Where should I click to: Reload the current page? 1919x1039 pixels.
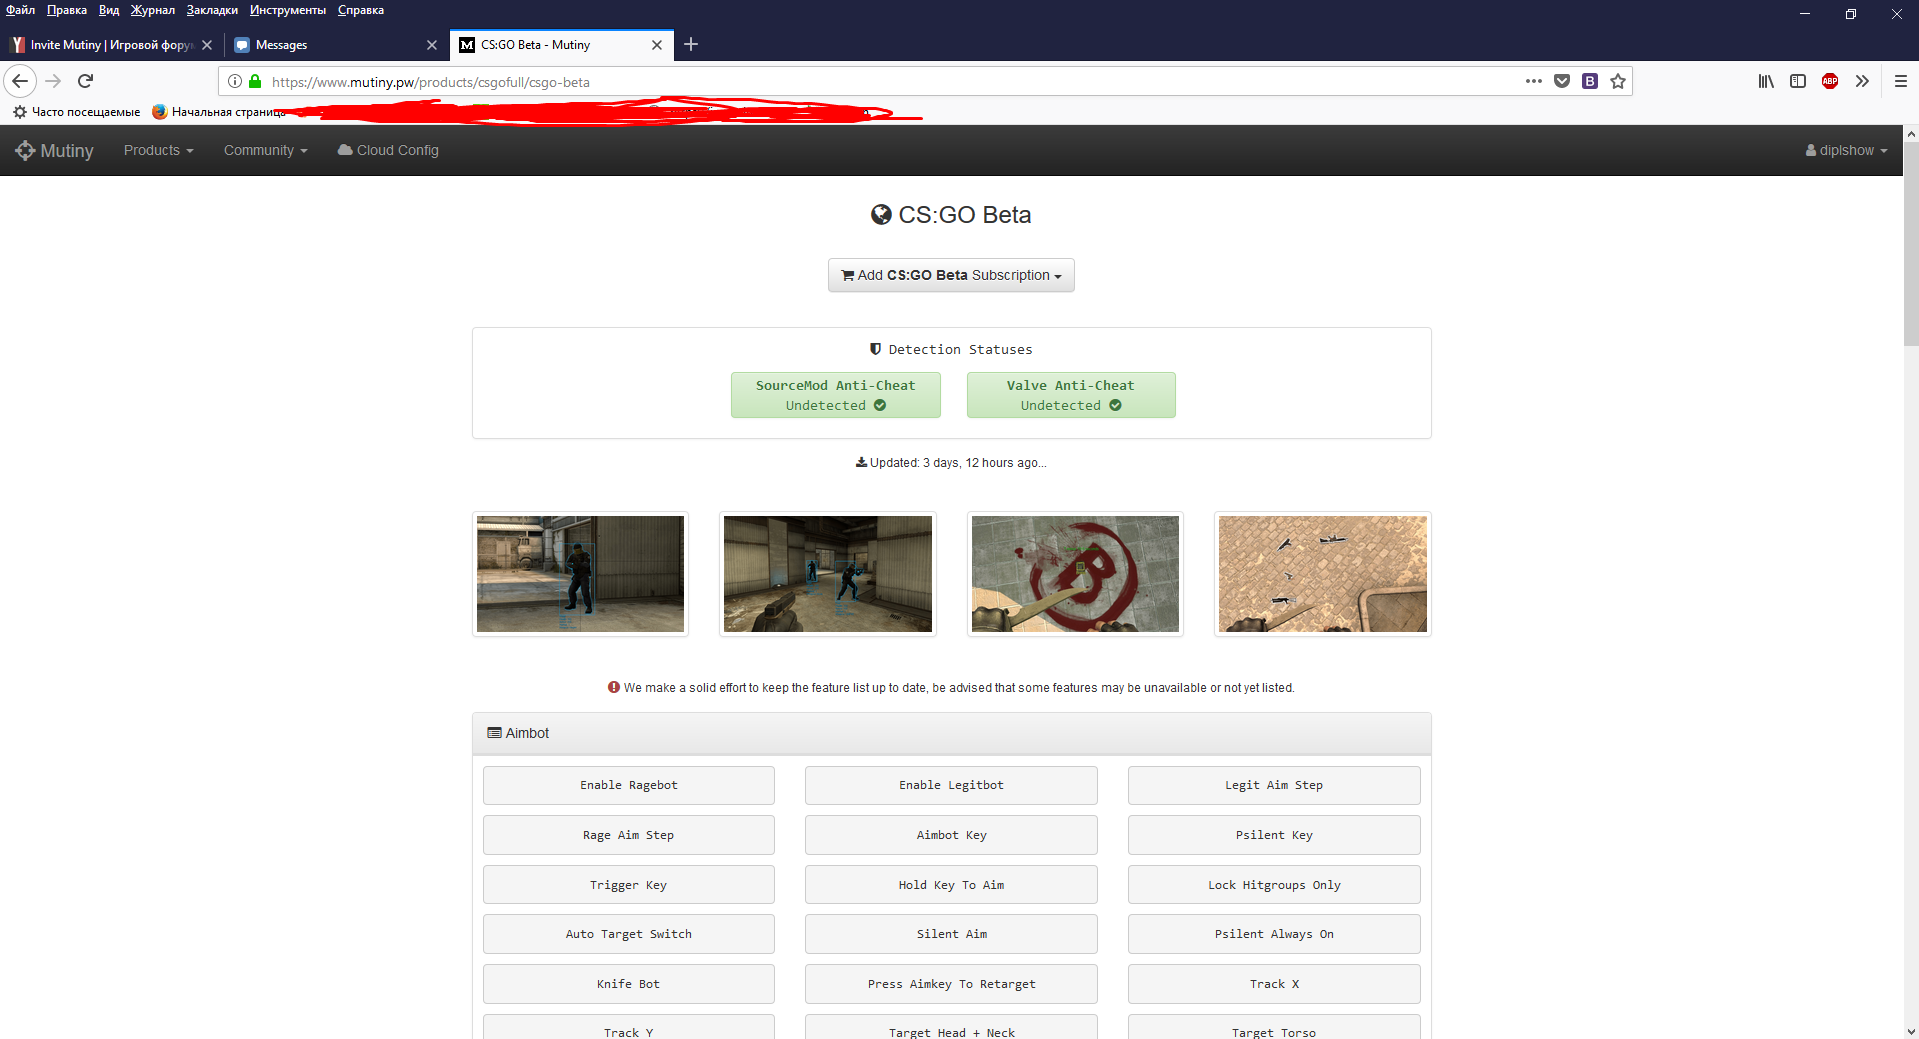(86, 81)
